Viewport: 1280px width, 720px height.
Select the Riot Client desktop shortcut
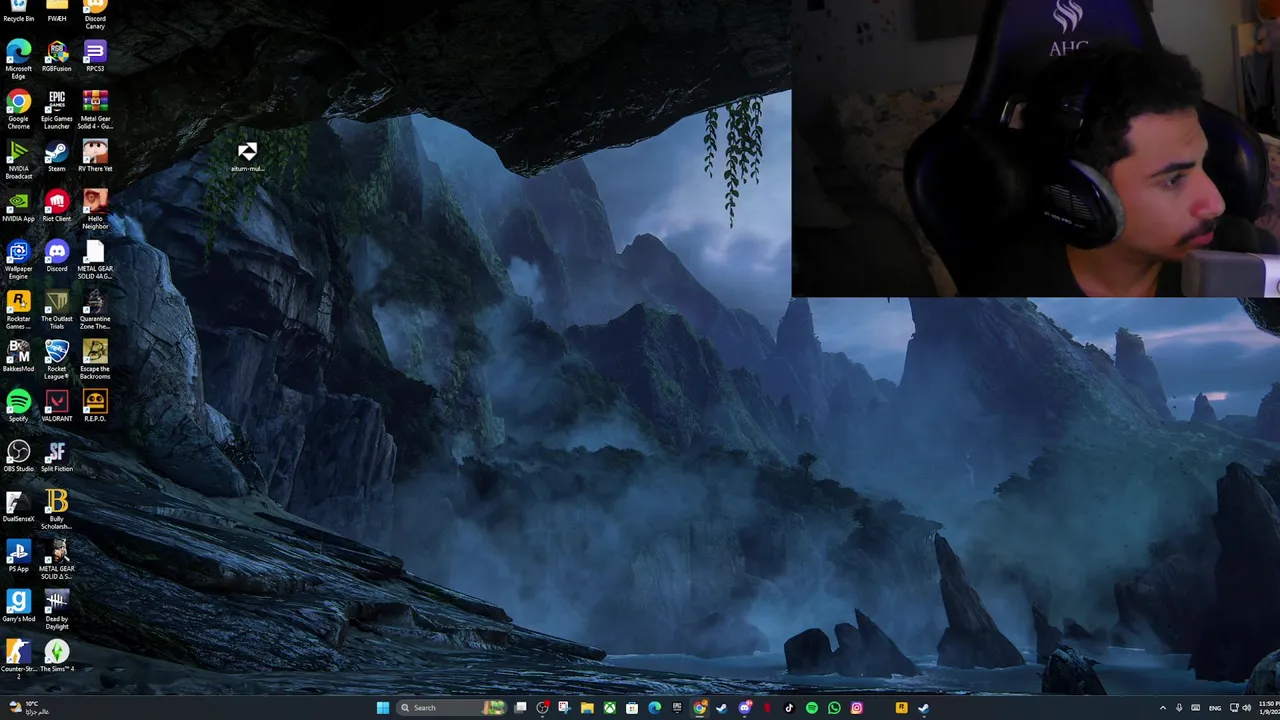[x=57, y=206]
